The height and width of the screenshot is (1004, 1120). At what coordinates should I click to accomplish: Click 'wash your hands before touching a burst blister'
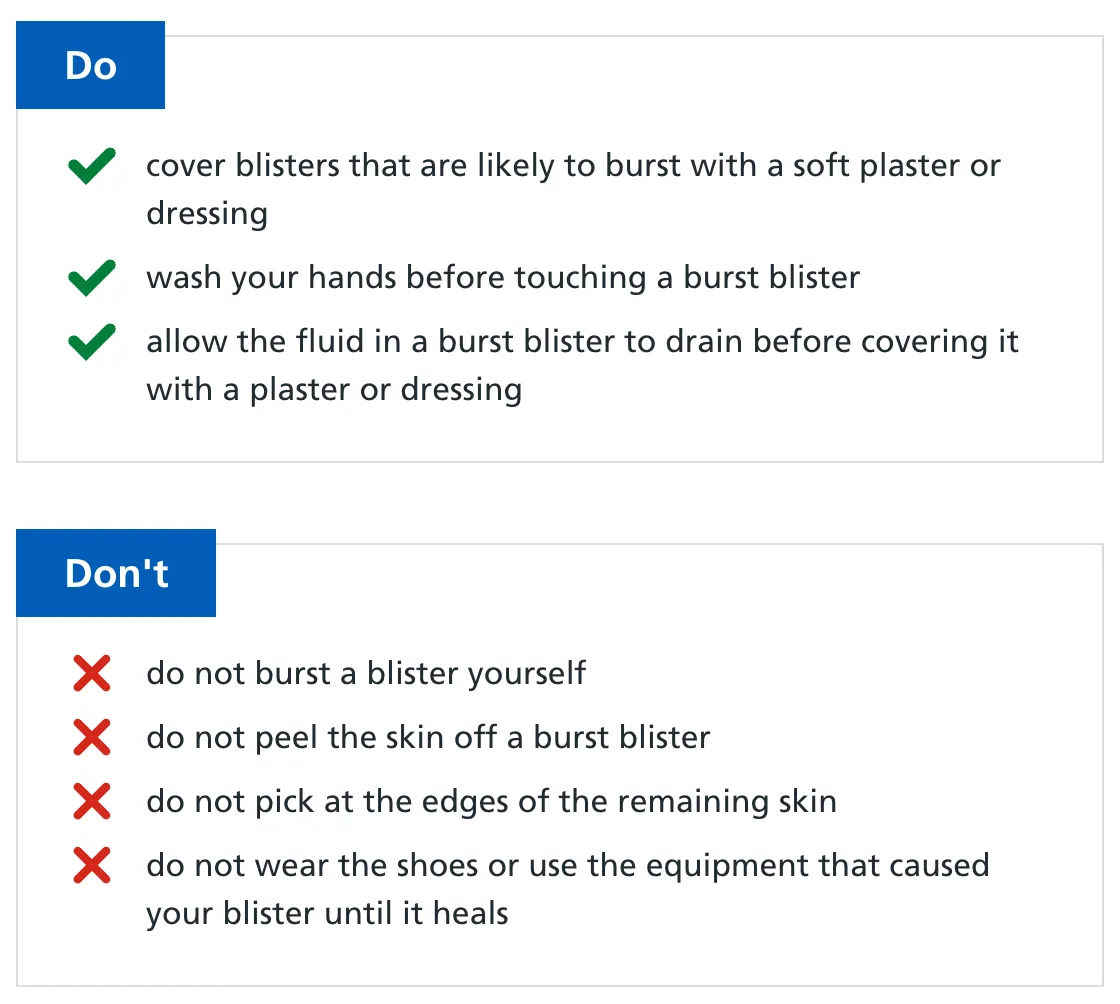503,278
